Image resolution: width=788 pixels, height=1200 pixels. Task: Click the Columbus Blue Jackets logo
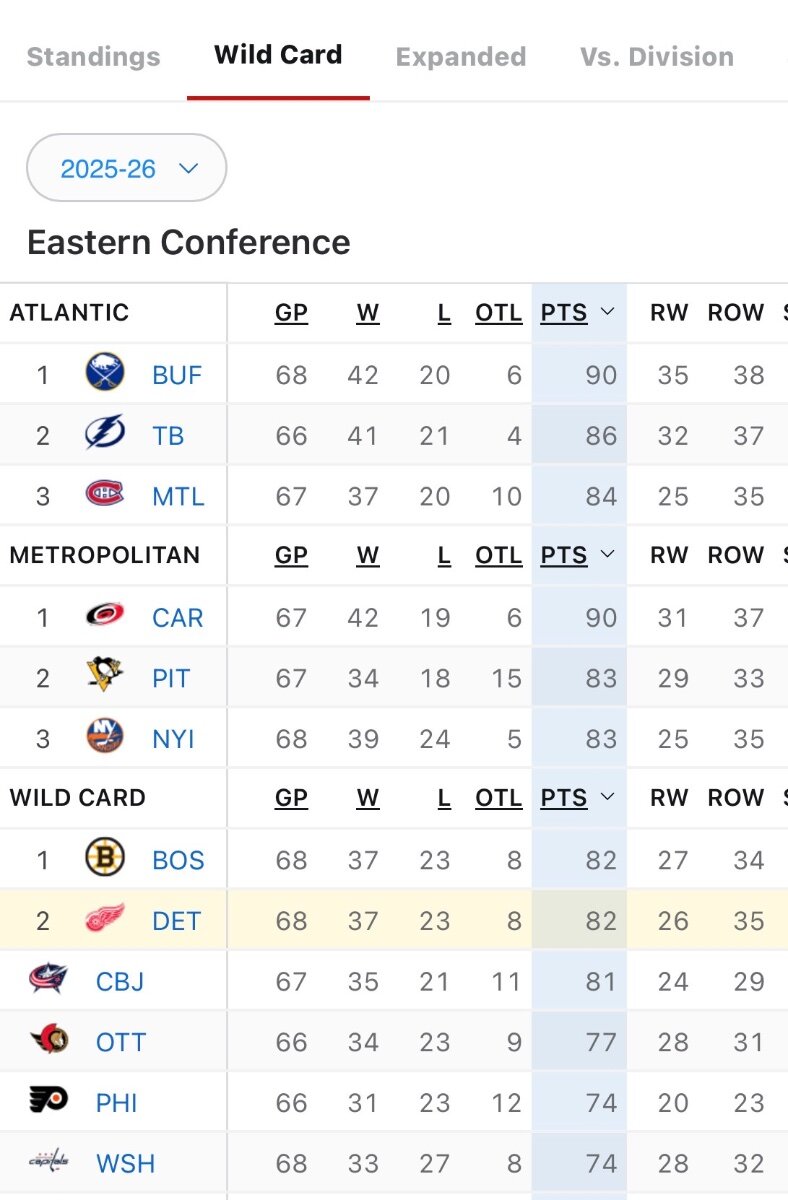48,980
